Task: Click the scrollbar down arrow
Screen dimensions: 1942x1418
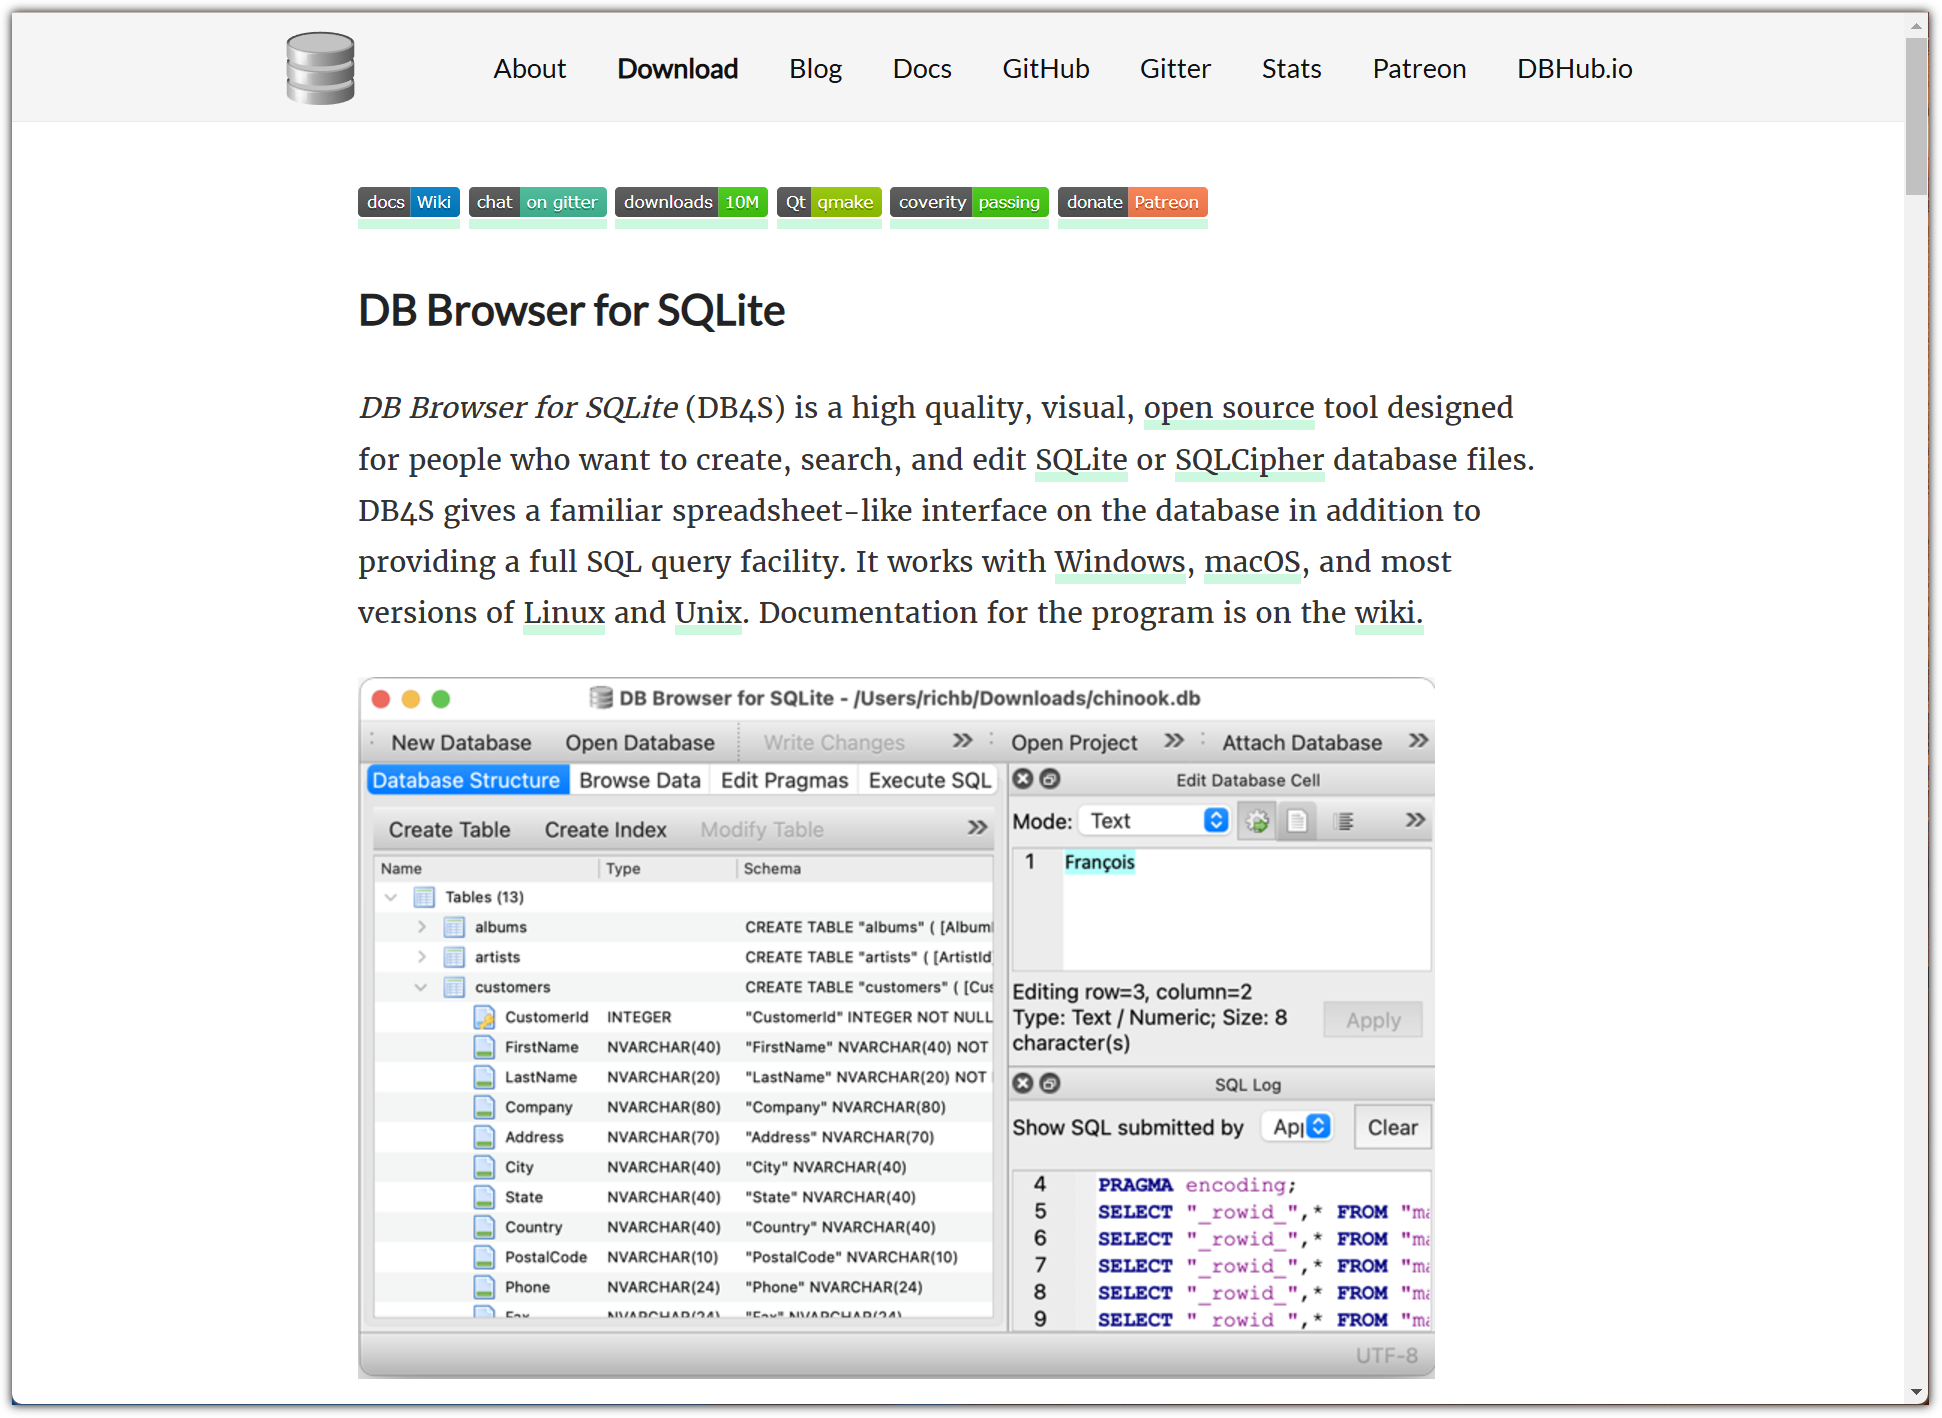Action: pos(1916,1392)
